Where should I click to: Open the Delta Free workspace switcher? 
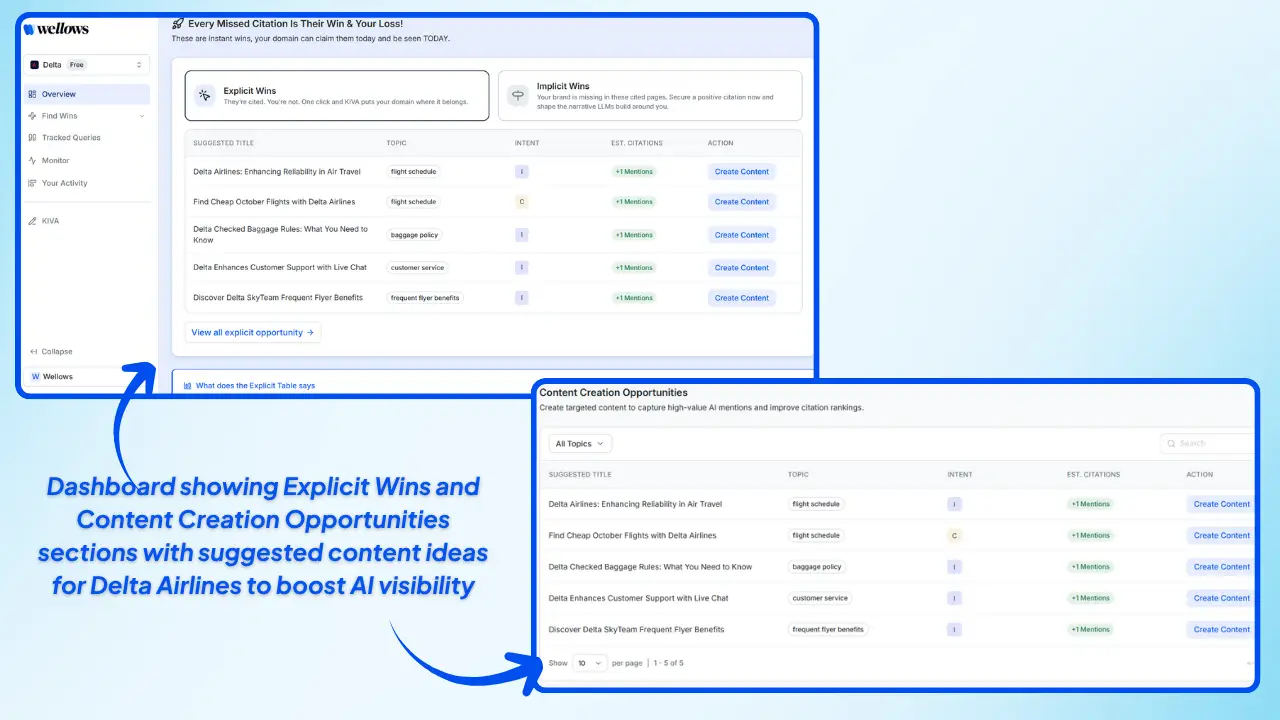(87, 65)
